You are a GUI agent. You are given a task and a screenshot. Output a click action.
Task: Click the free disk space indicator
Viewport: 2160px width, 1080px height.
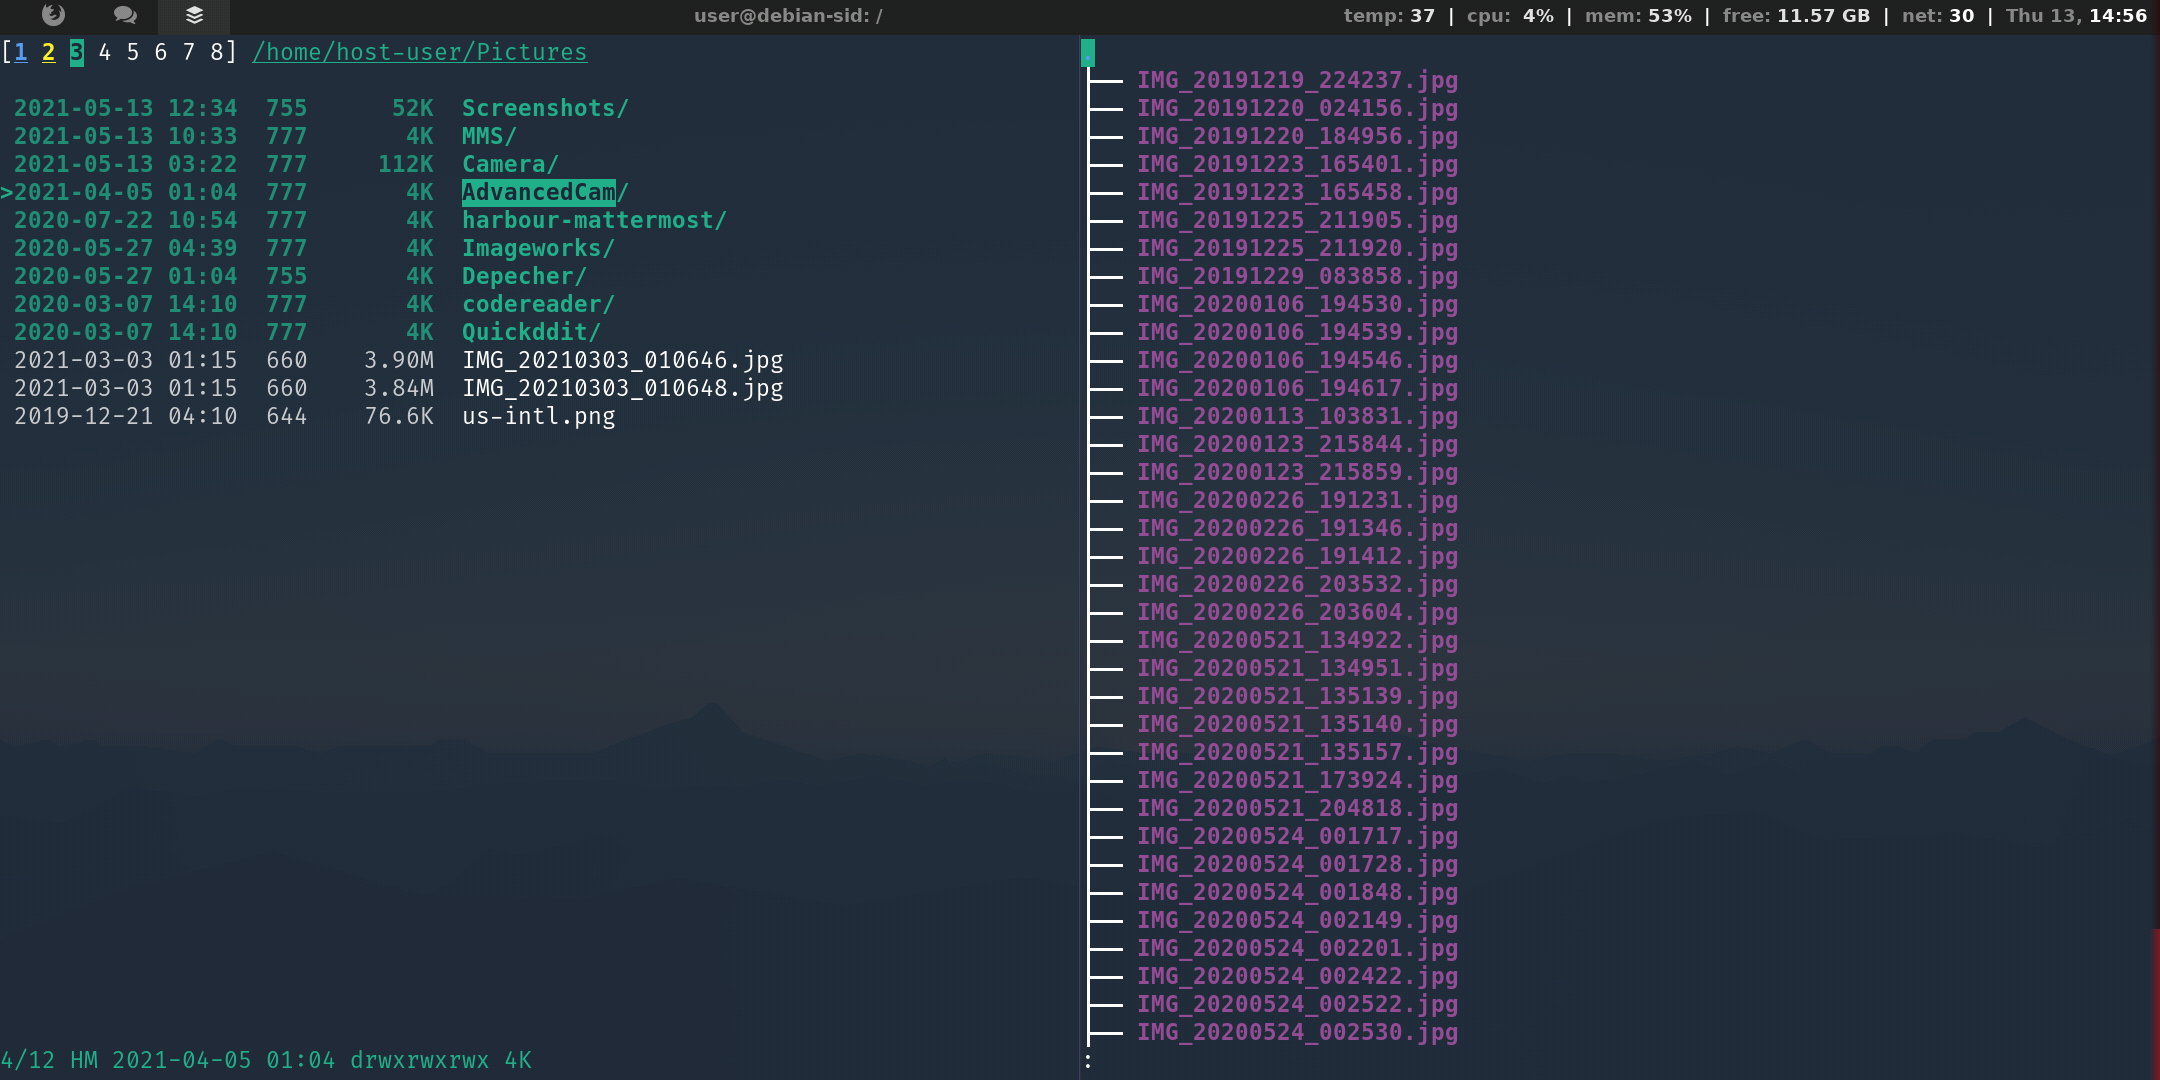coord(1796,16)
